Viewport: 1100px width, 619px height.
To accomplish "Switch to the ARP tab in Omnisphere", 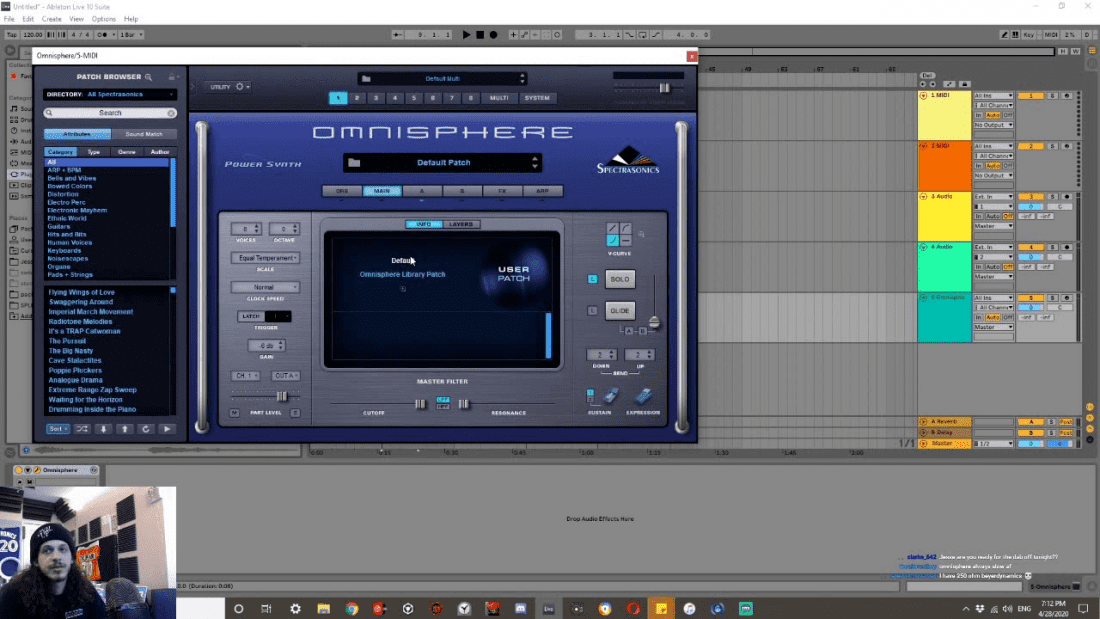I will pos(542,191).
